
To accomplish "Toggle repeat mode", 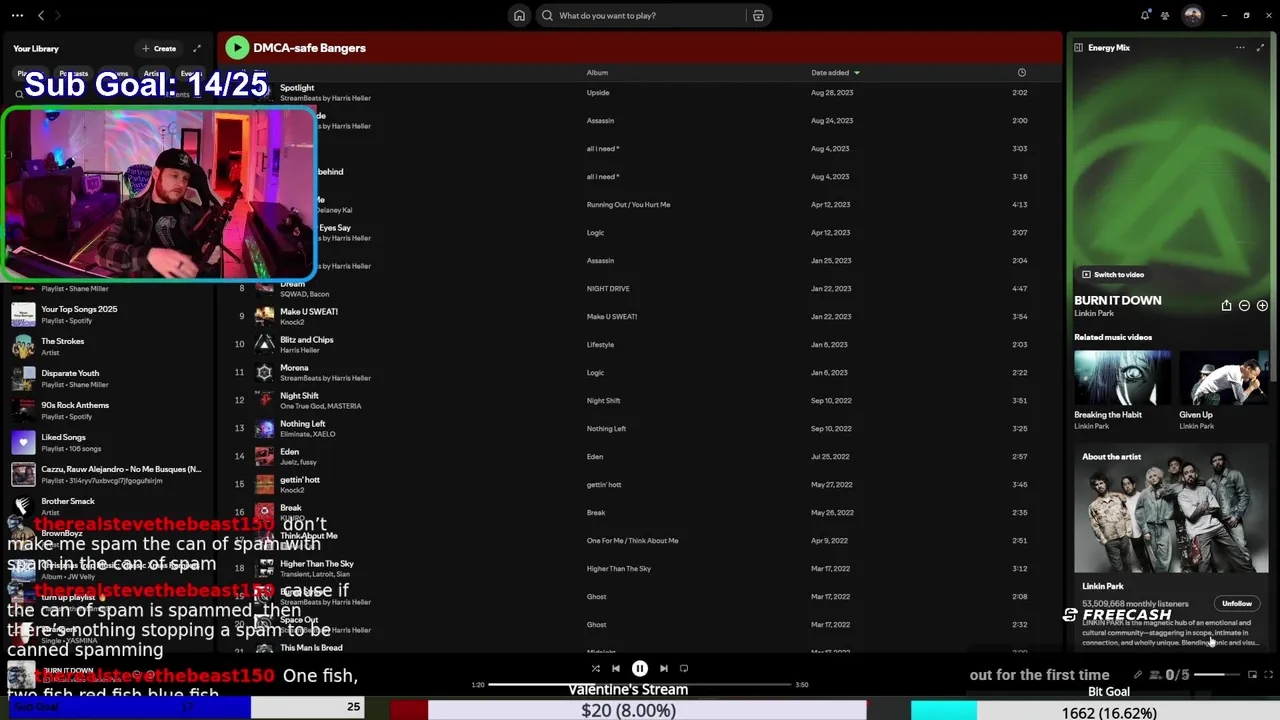I will pos(684,668).
